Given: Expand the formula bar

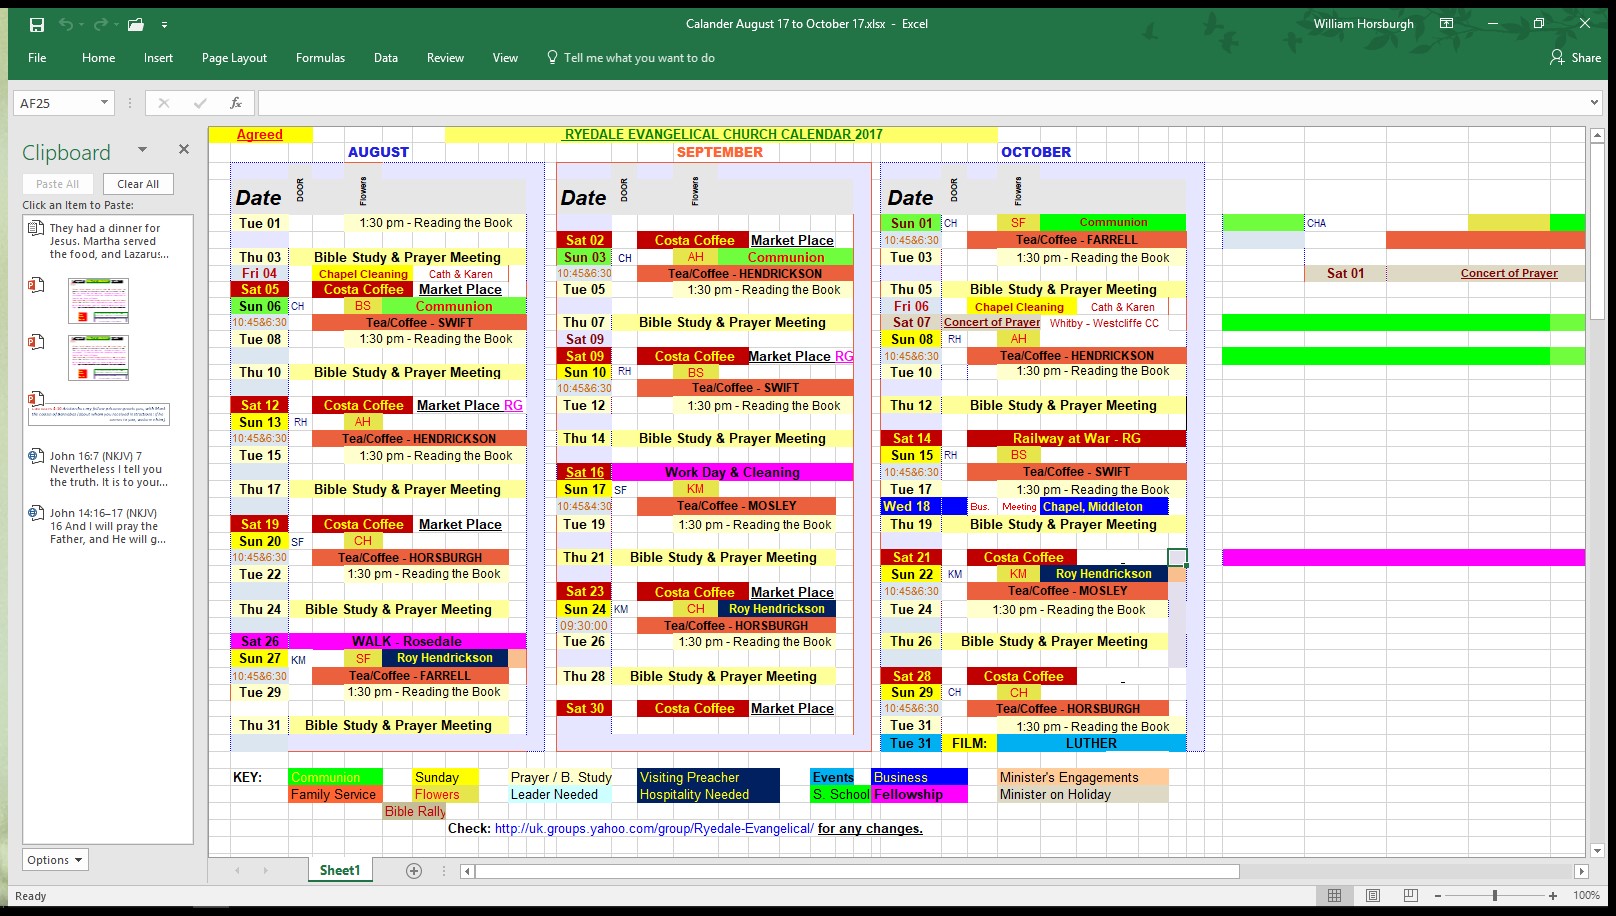Looking at the screenshot, I should (1594, 103).
